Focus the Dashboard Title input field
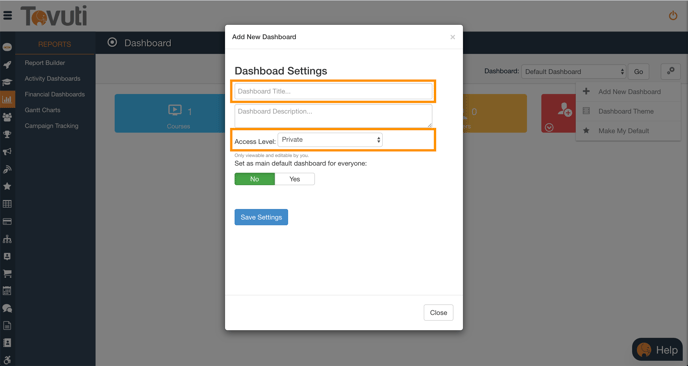The height and width of the screenshot is (366, 688). coord(333,91)
